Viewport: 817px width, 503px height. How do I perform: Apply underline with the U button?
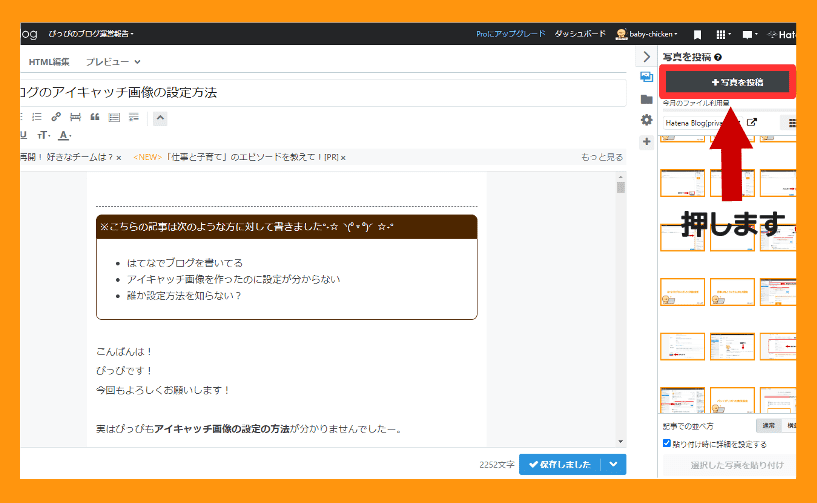pos(23,136)
